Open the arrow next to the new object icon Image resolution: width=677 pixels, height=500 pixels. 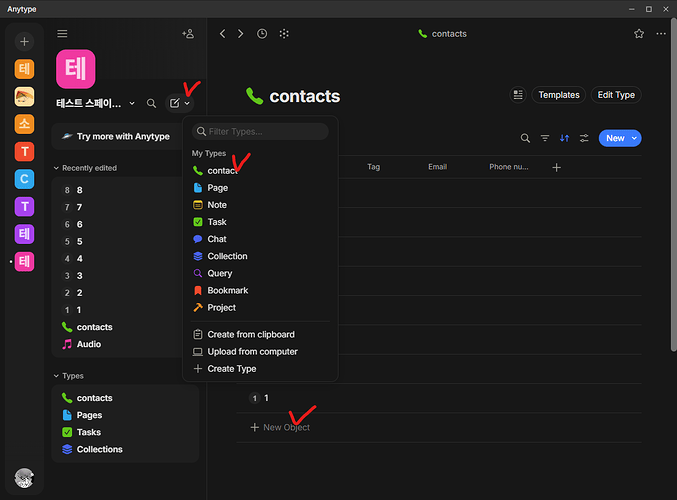click(x=187, y=103)
